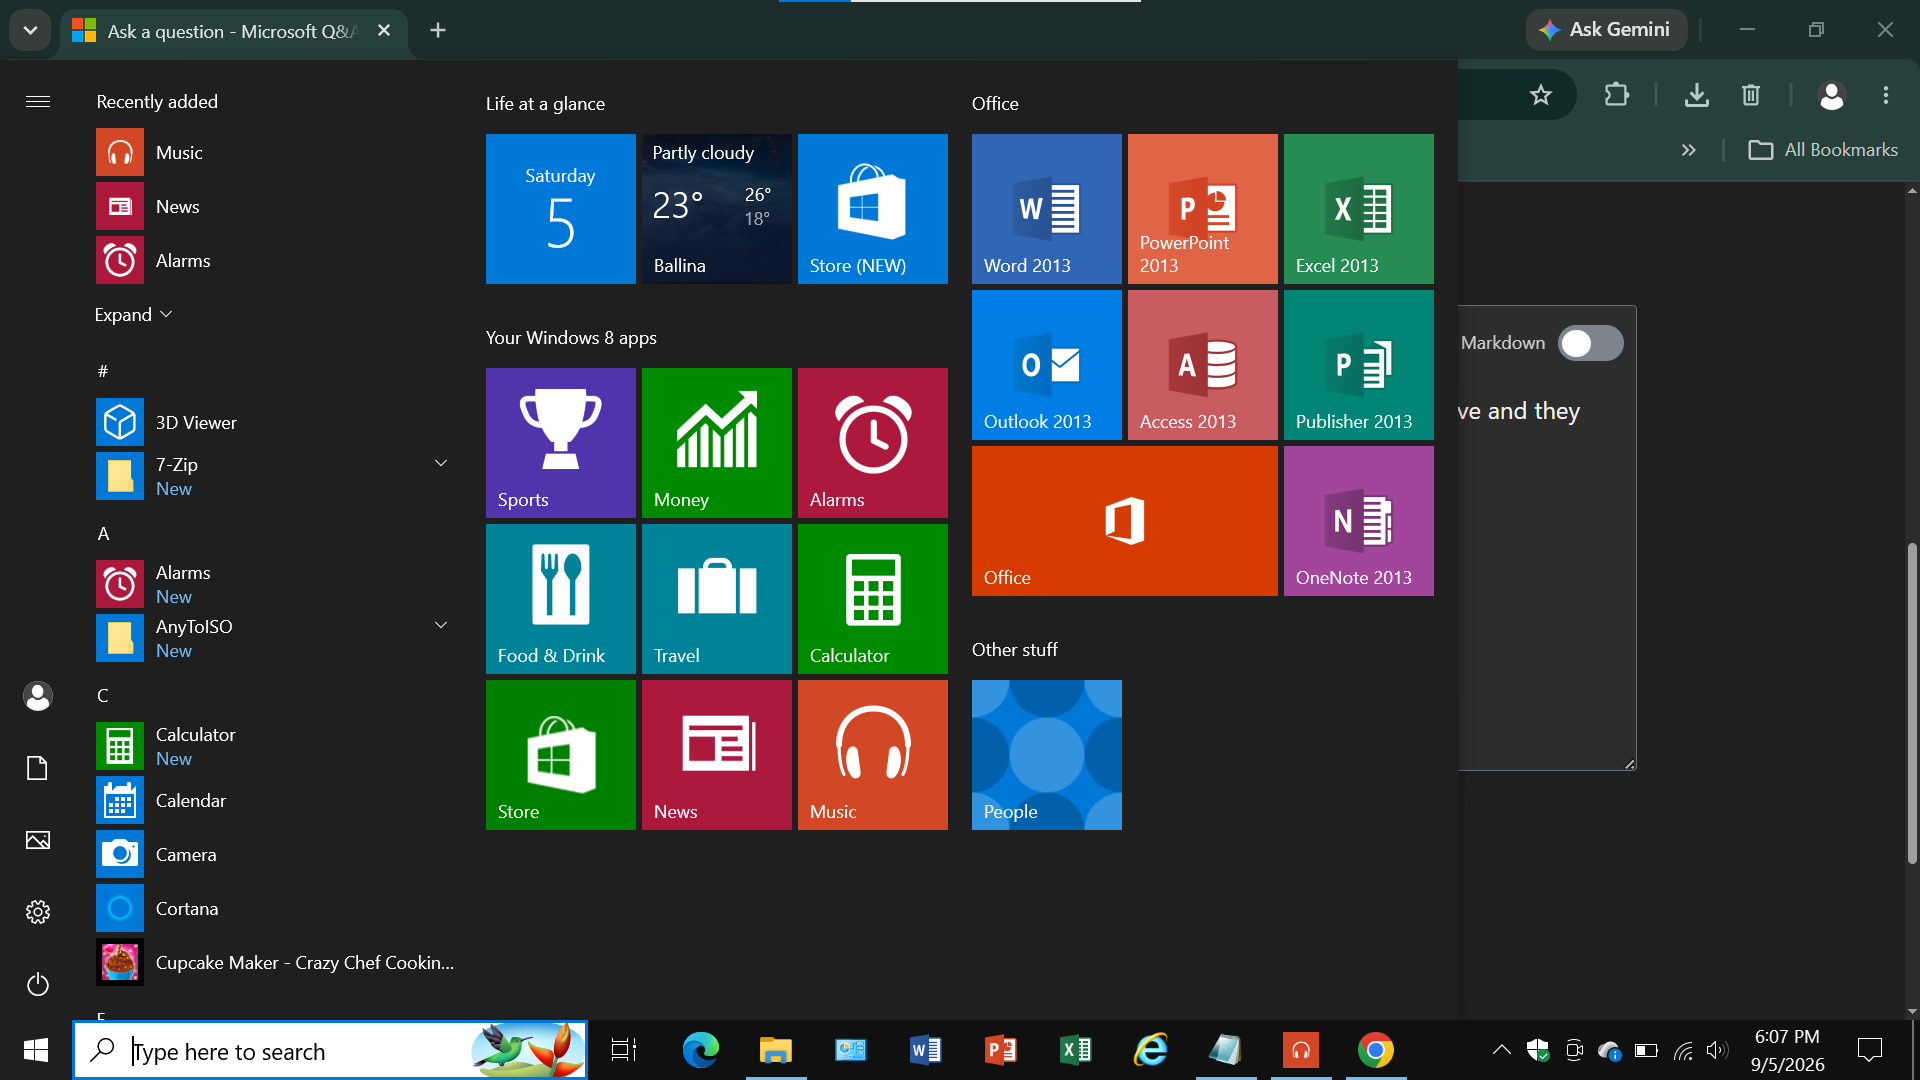Open the Settings gear in Start menu
Screen dimensions: 1920x1080
click(x=38, y=912)
